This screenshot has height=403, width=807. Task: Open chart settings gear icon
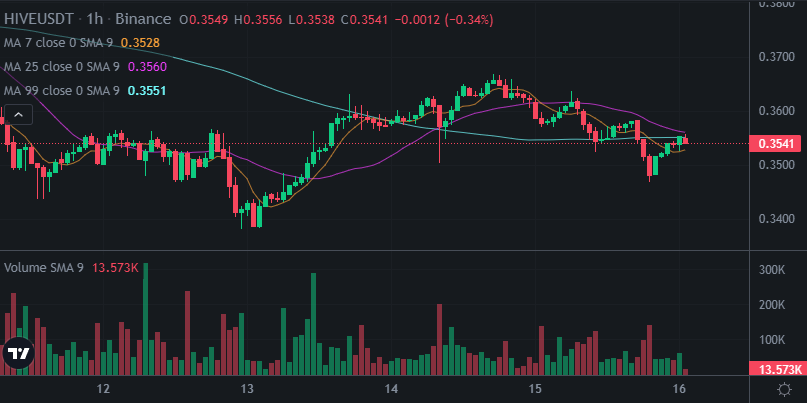coord(784,389)
